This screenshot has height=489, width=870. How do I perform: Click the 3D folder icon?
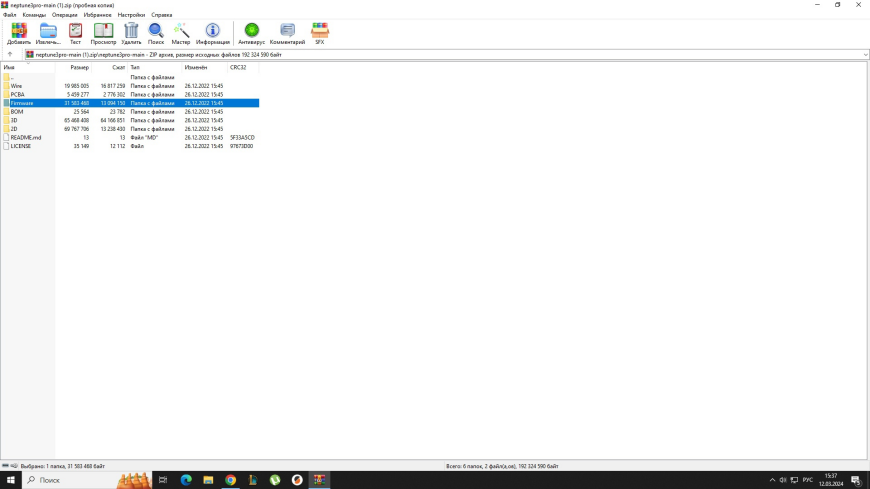6,120
